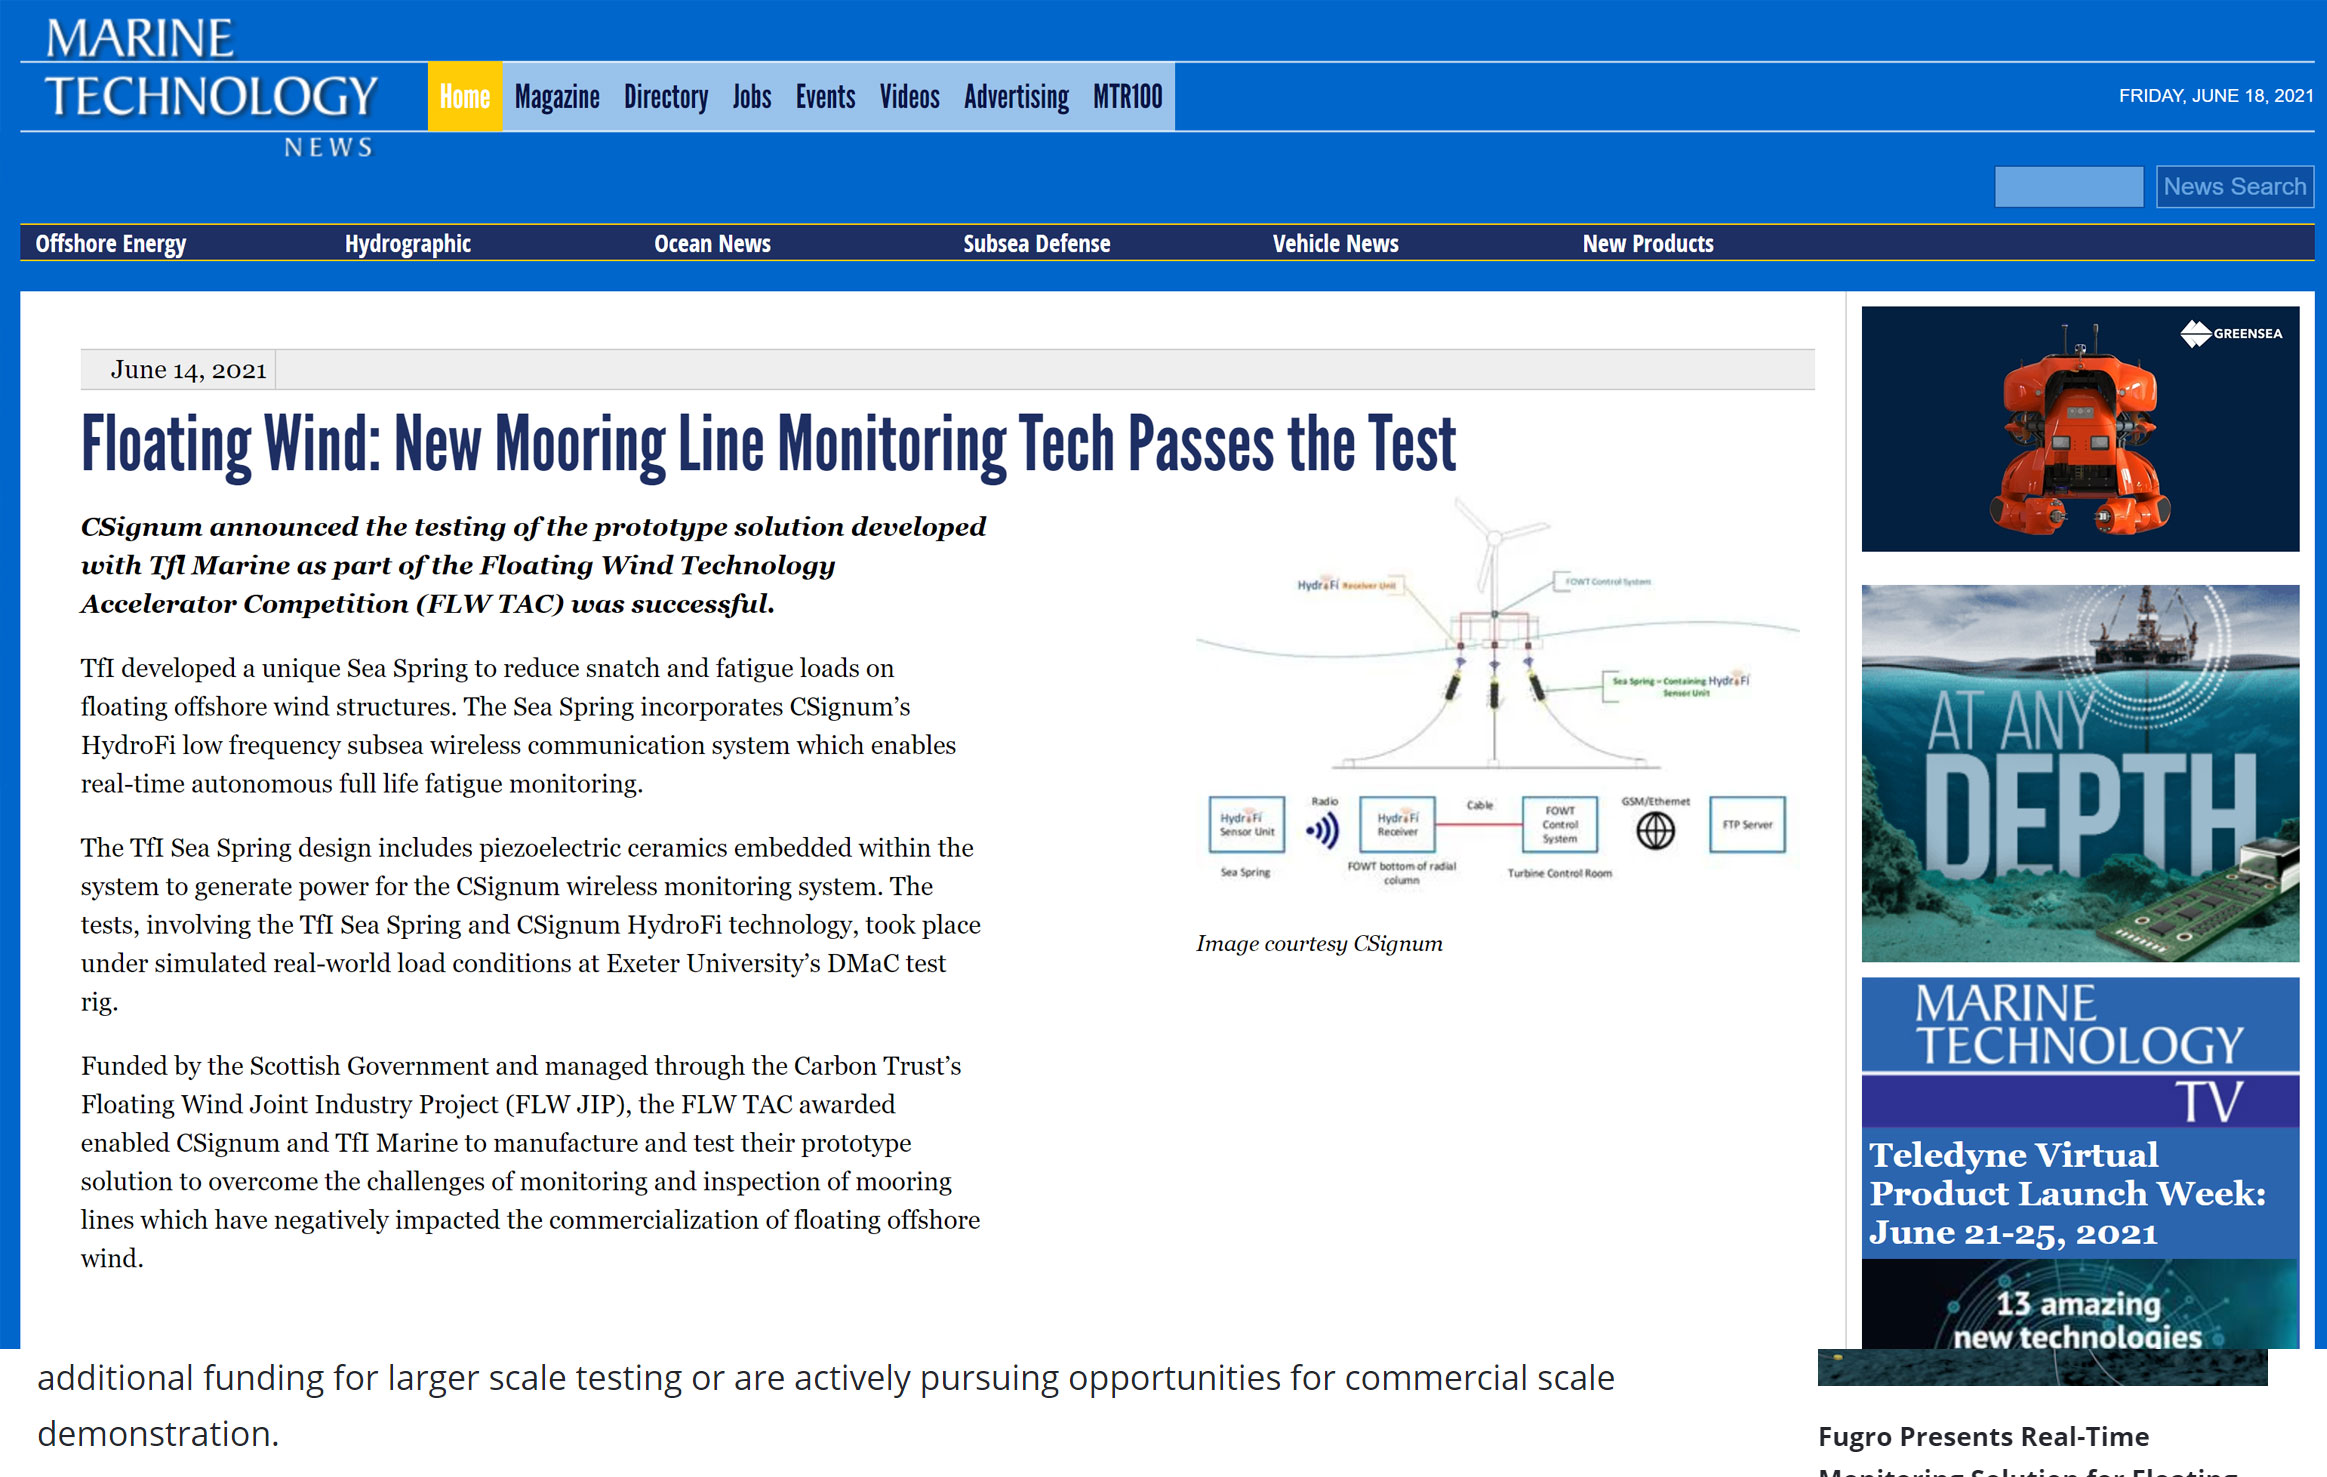This screenshot has height=1477, width=2327.
Task: Select Jobs in the top navigation
Action: pyautogui.click(x=752, y=97)
